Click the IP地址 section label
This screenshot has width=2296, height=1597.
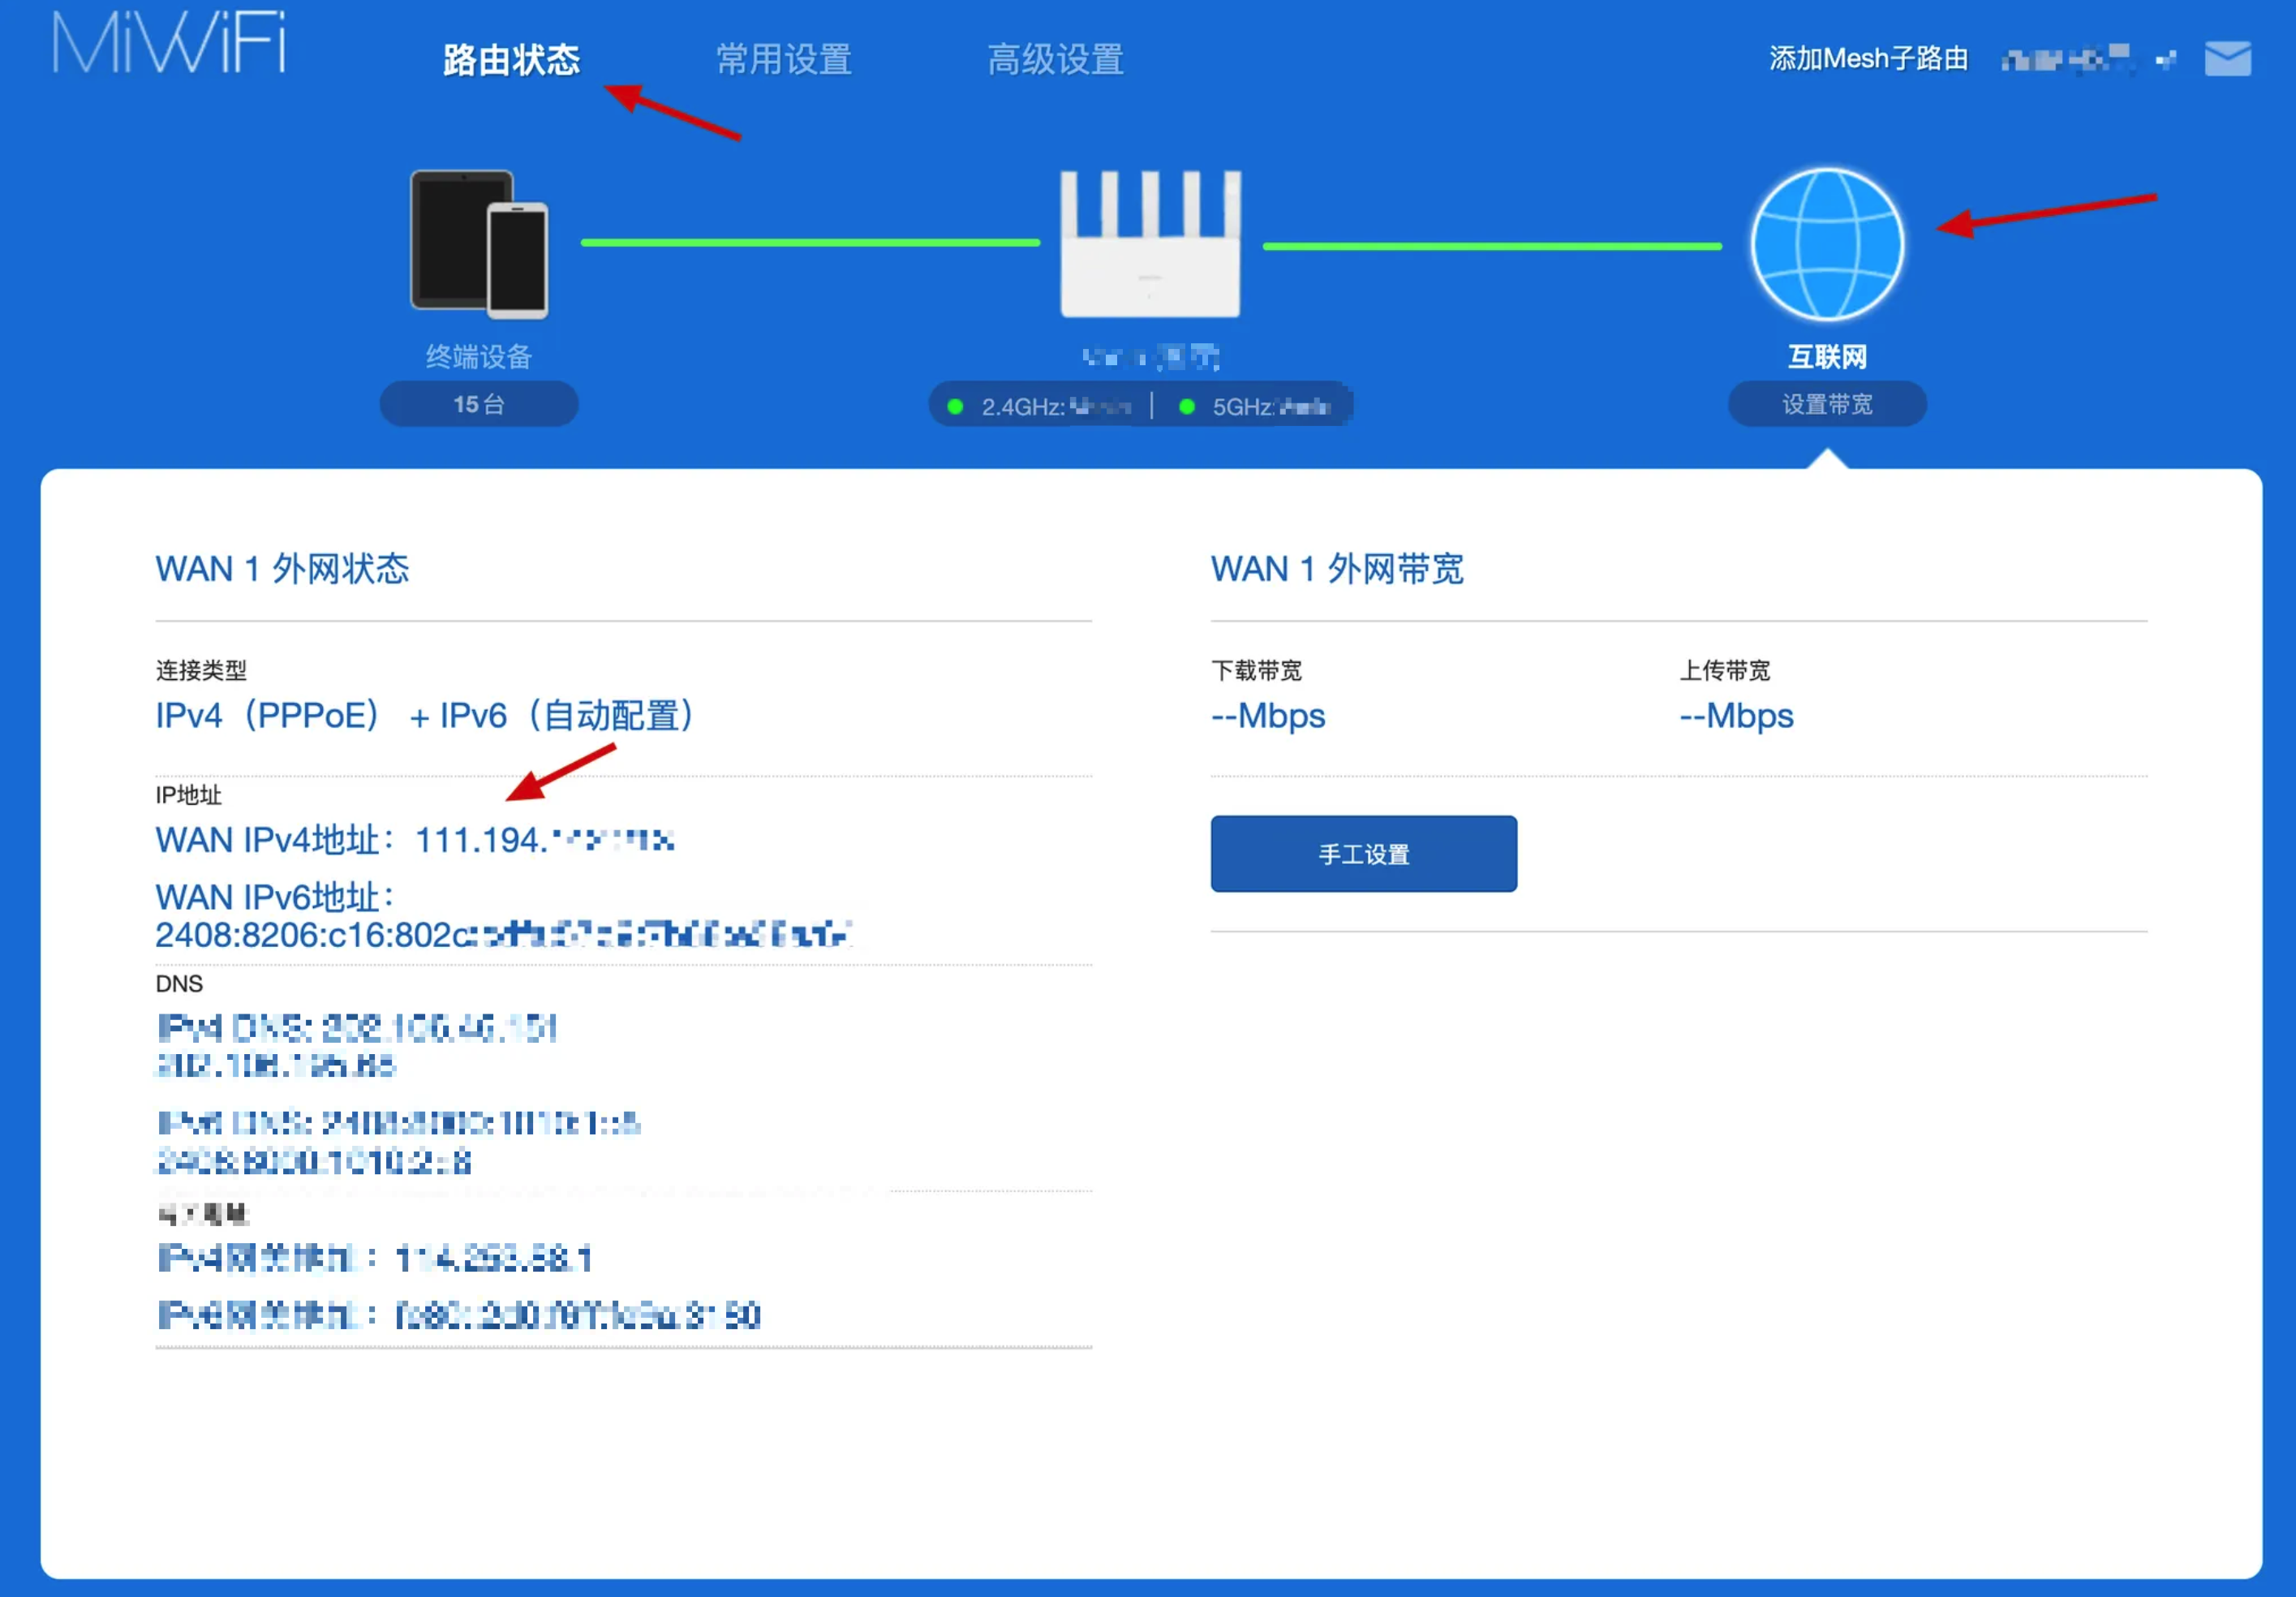click(x=188, y=795)
